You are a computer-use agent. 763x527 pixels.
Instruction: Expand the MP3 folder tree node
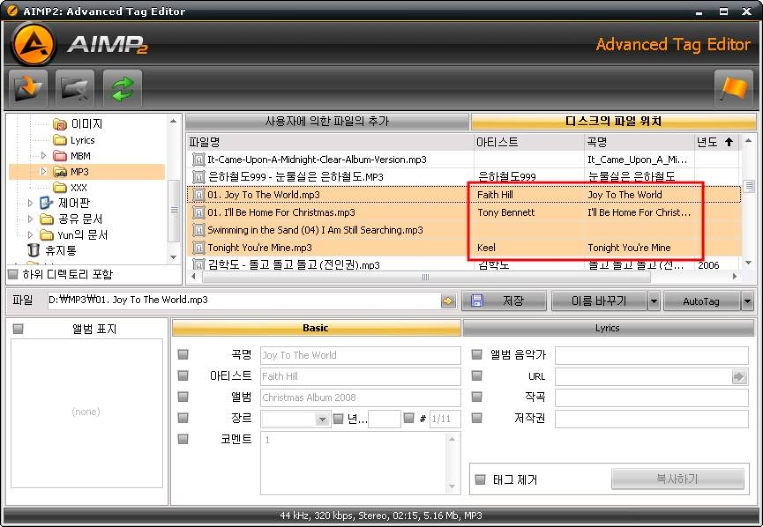[43, 171]
